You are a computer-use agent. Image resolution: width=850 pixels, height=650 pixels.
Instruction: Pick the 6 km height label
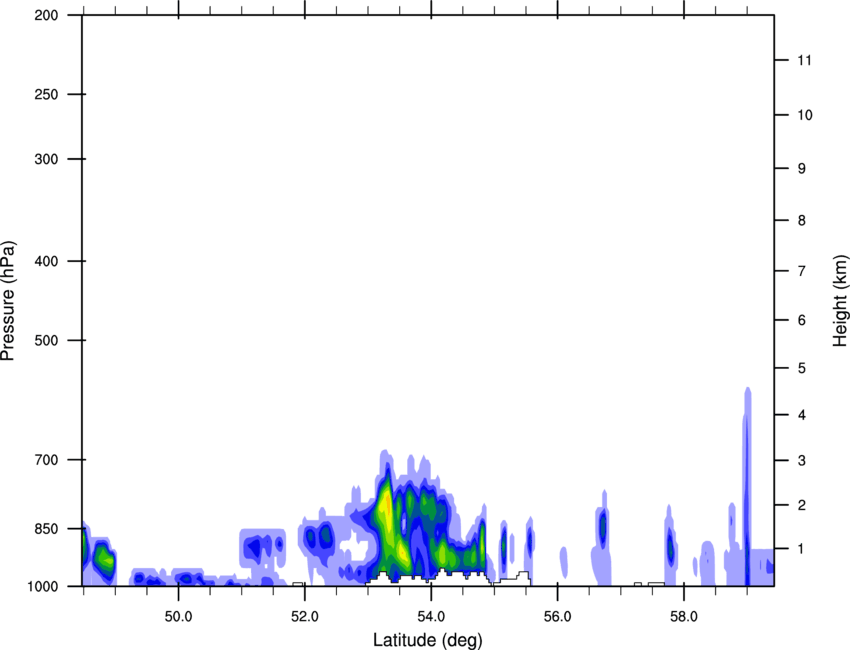click(x=802, y=320)
